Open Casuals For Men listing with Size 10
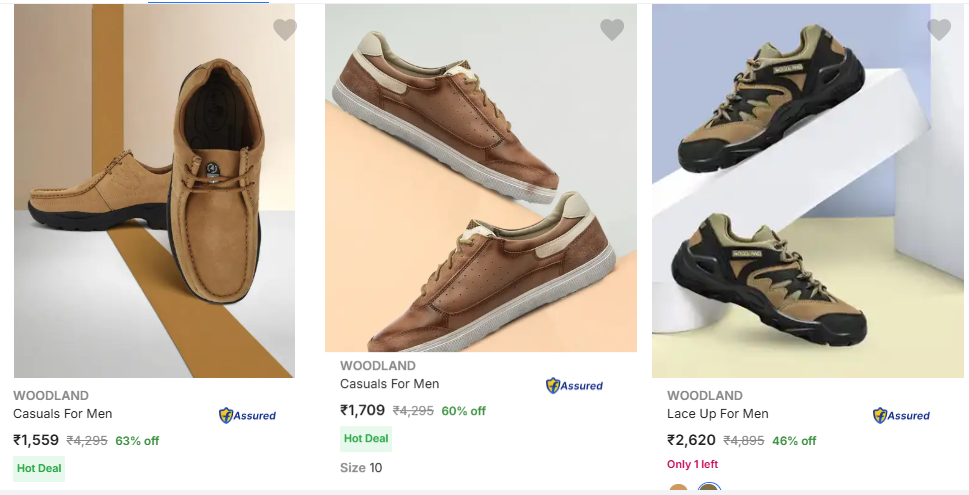 (x=390, y=384)
